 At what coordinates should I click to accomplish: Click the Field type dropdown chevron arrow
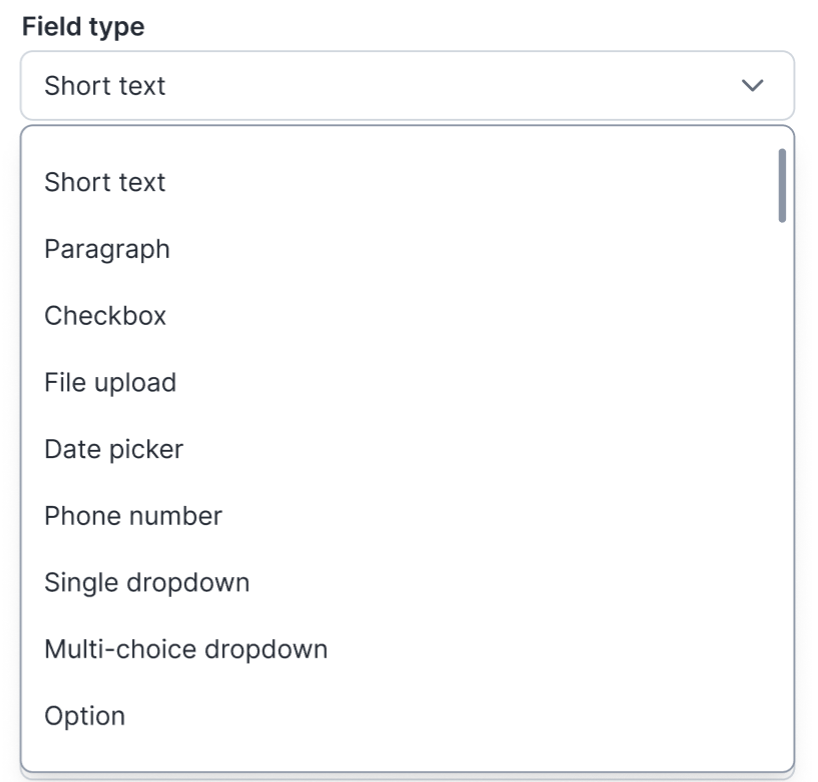[x=752, y=86]
